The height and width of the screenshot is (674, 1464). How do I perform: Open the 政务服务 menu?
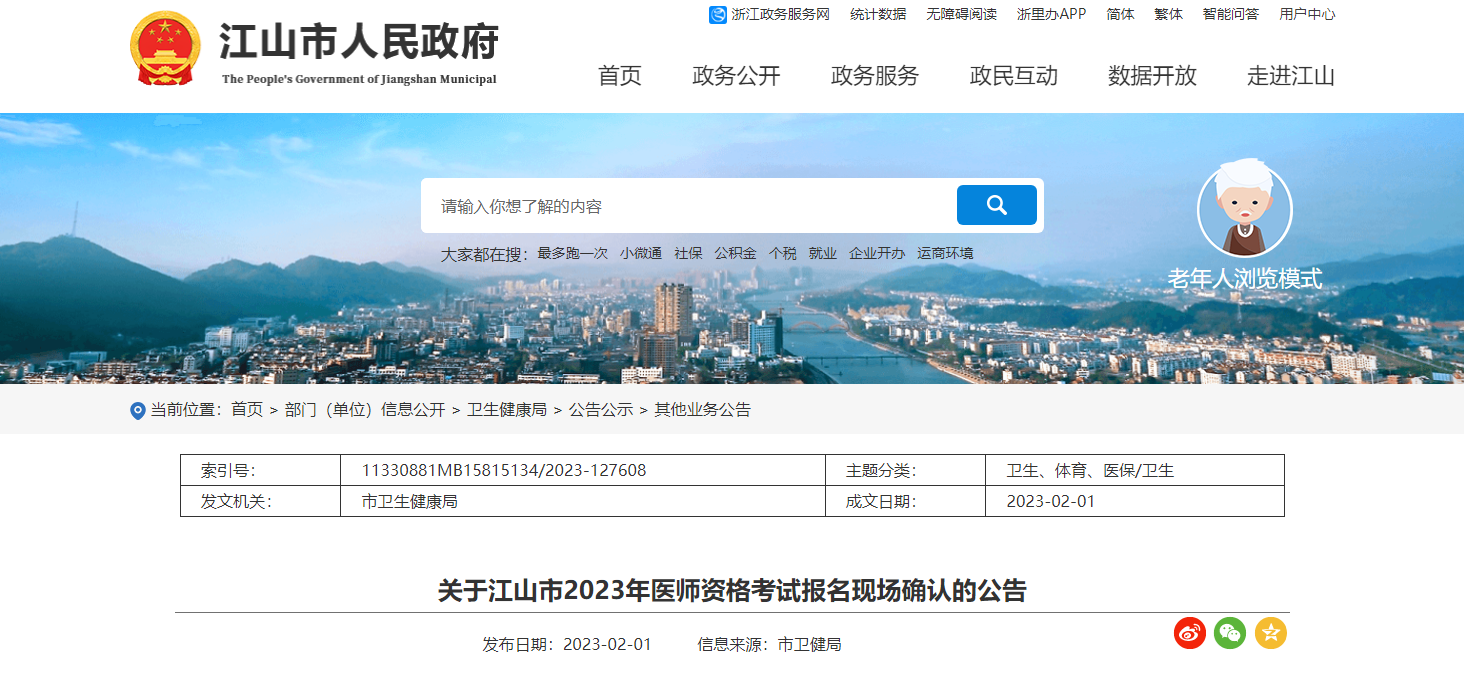tap(875, 76)
